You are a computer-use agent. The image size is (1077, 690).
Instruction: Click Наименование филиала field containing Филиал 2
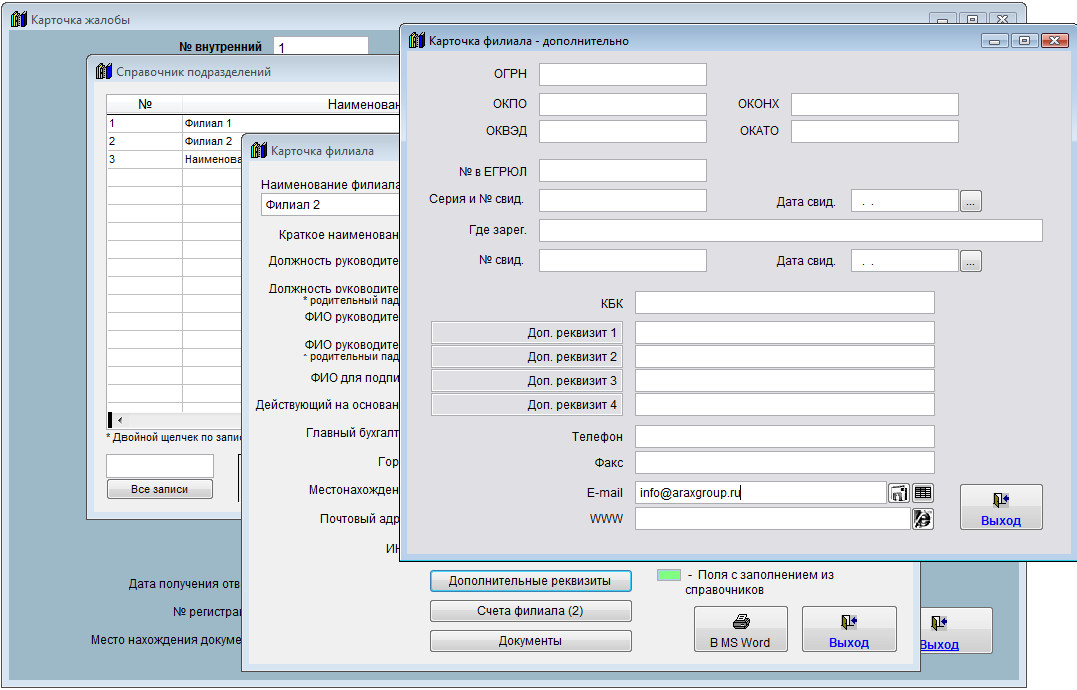[x=330, y=205]
